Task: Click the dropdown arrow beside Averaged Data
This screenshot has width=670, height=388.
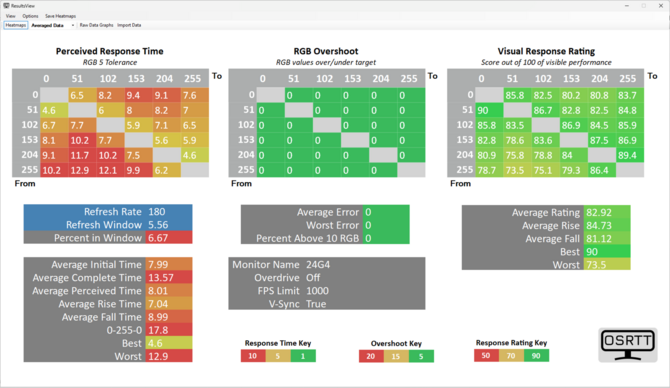Action: click(73, 25)
